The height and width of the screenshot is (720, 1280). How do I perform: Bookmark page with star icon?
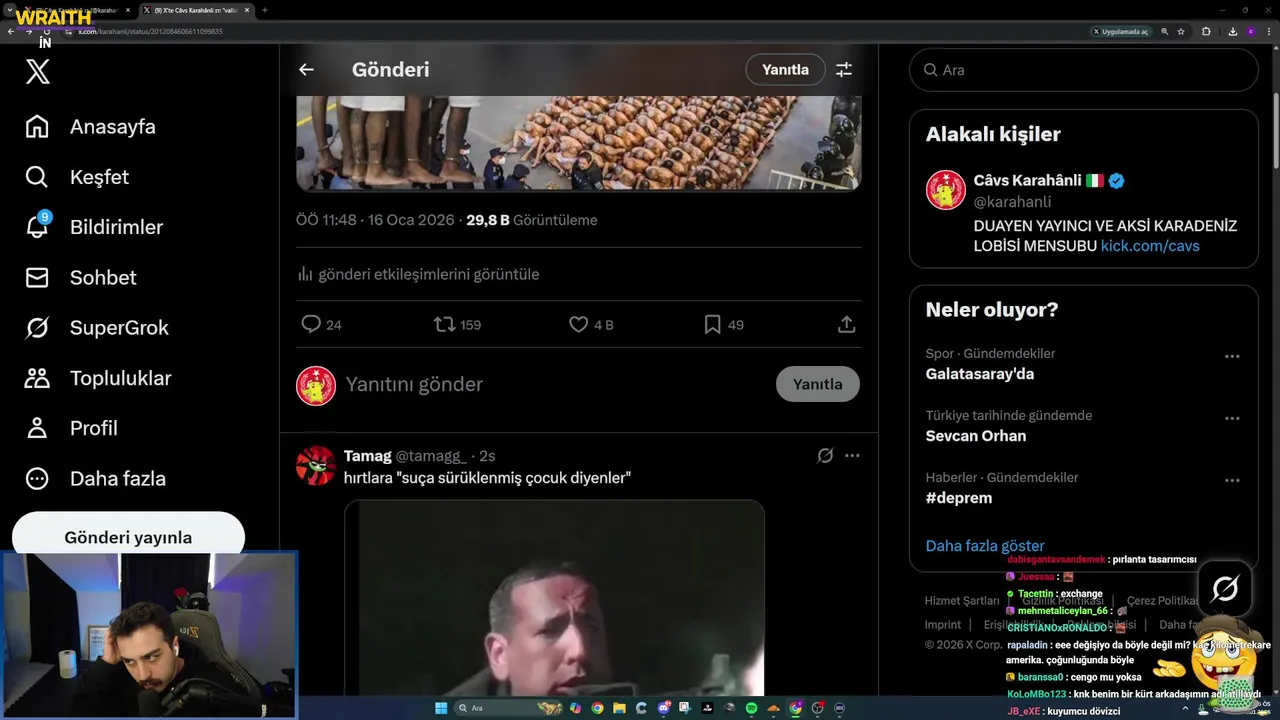(1181, 31)
